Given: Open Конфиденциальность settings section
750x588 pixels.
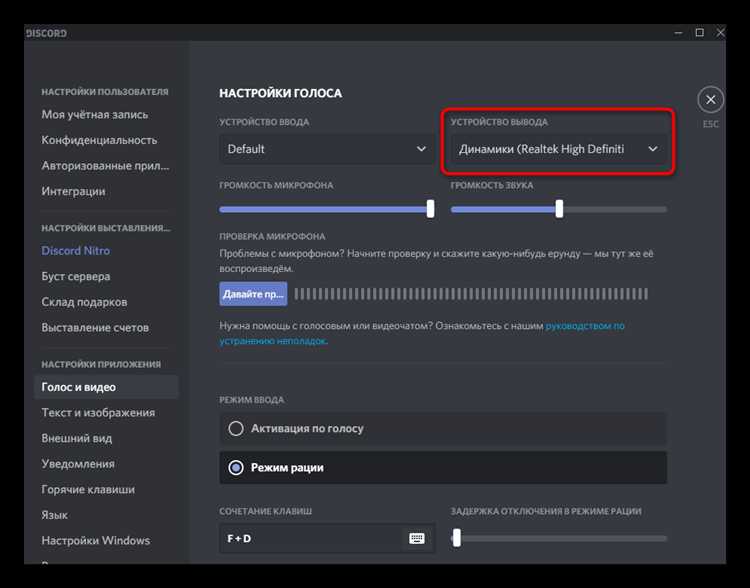Looking at the screenshot, I should pyautogui.click(x=99, y=140).
